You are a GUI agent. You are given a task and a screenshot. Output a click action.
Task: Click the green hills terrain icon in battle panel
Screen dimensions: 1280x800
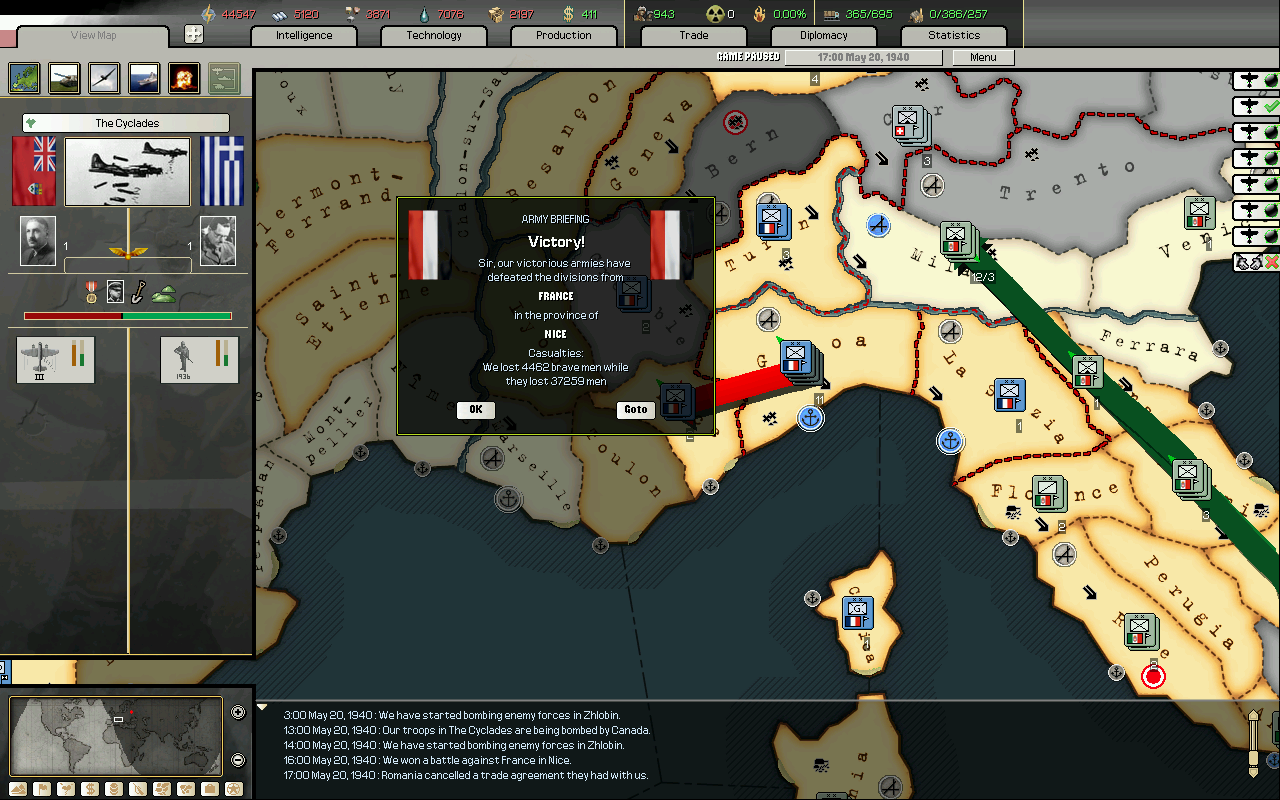(162, 293)
